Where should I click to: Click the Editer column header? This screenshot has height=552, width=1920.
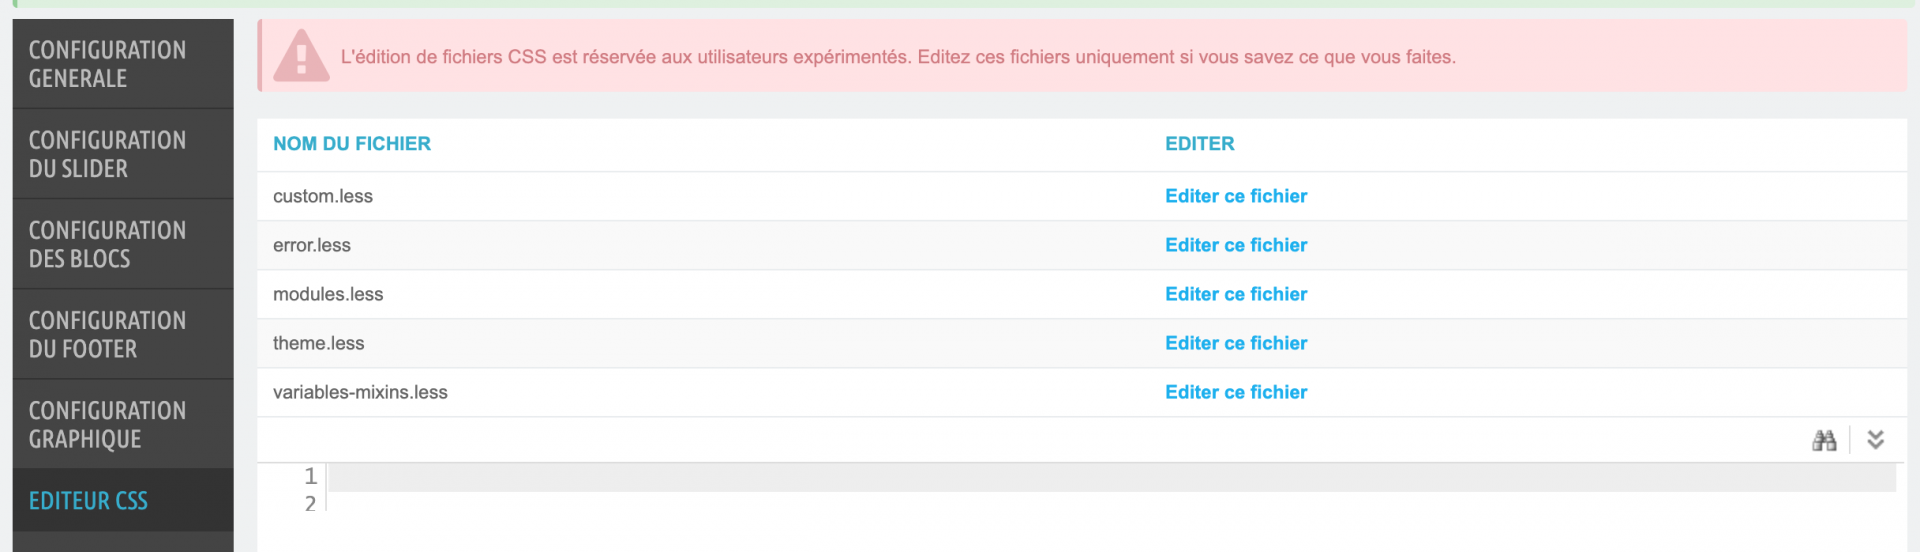coord(1200,144)
